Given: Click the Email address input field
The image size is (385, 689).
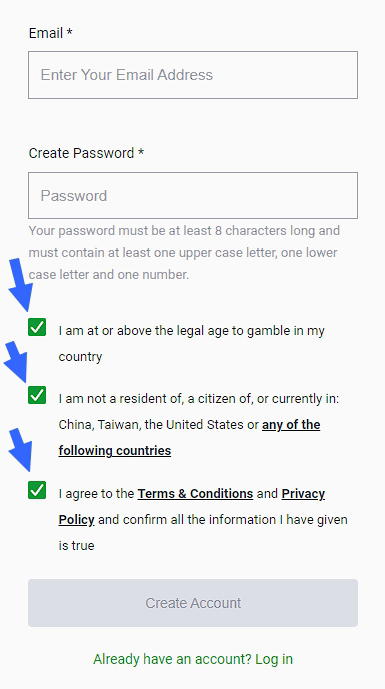Looking at the screenshot, I should click(193, 75).
